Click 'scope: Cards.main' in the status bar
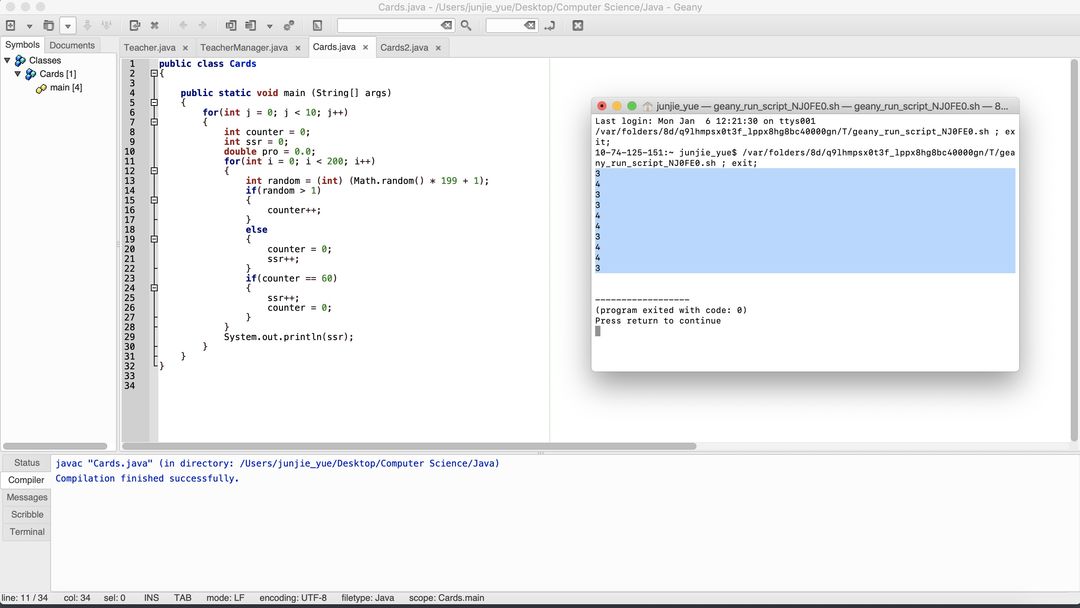1080x608 pixels. pyautogui.click(x=446, y=598)
